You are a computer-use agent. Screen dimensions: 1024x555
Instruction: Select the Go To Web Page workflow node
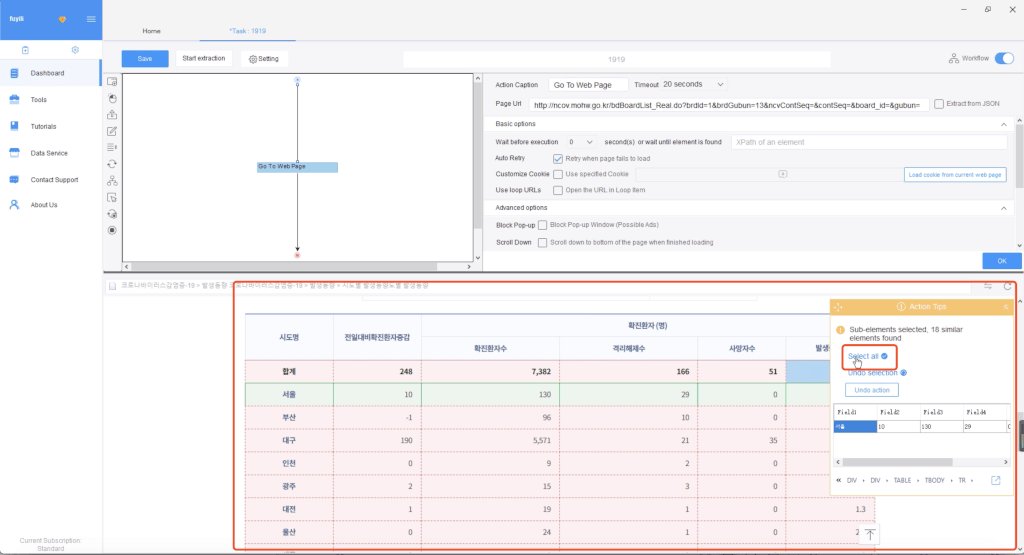[297, 166]
